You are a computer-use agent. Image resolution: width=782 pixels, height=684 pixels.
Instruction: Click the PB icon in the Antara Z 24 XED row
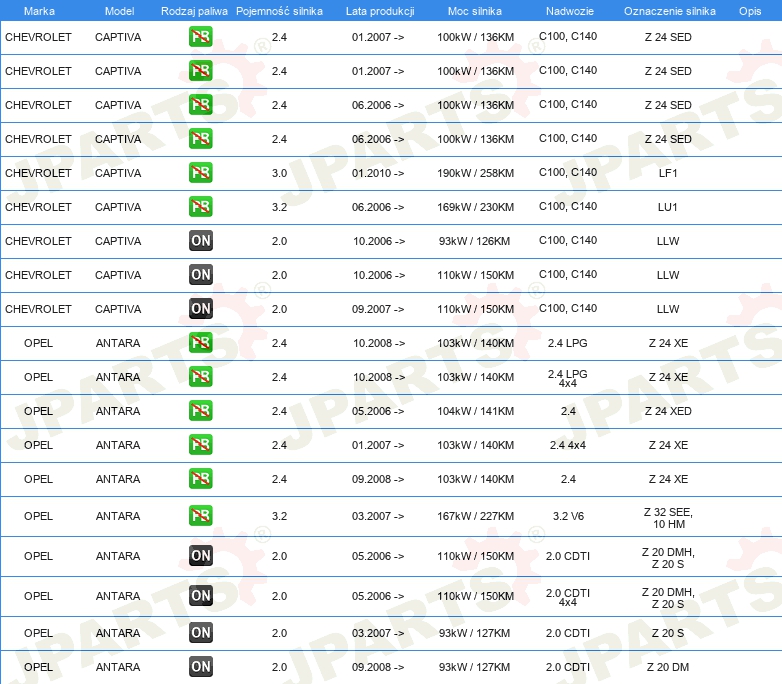click(200, 411)
